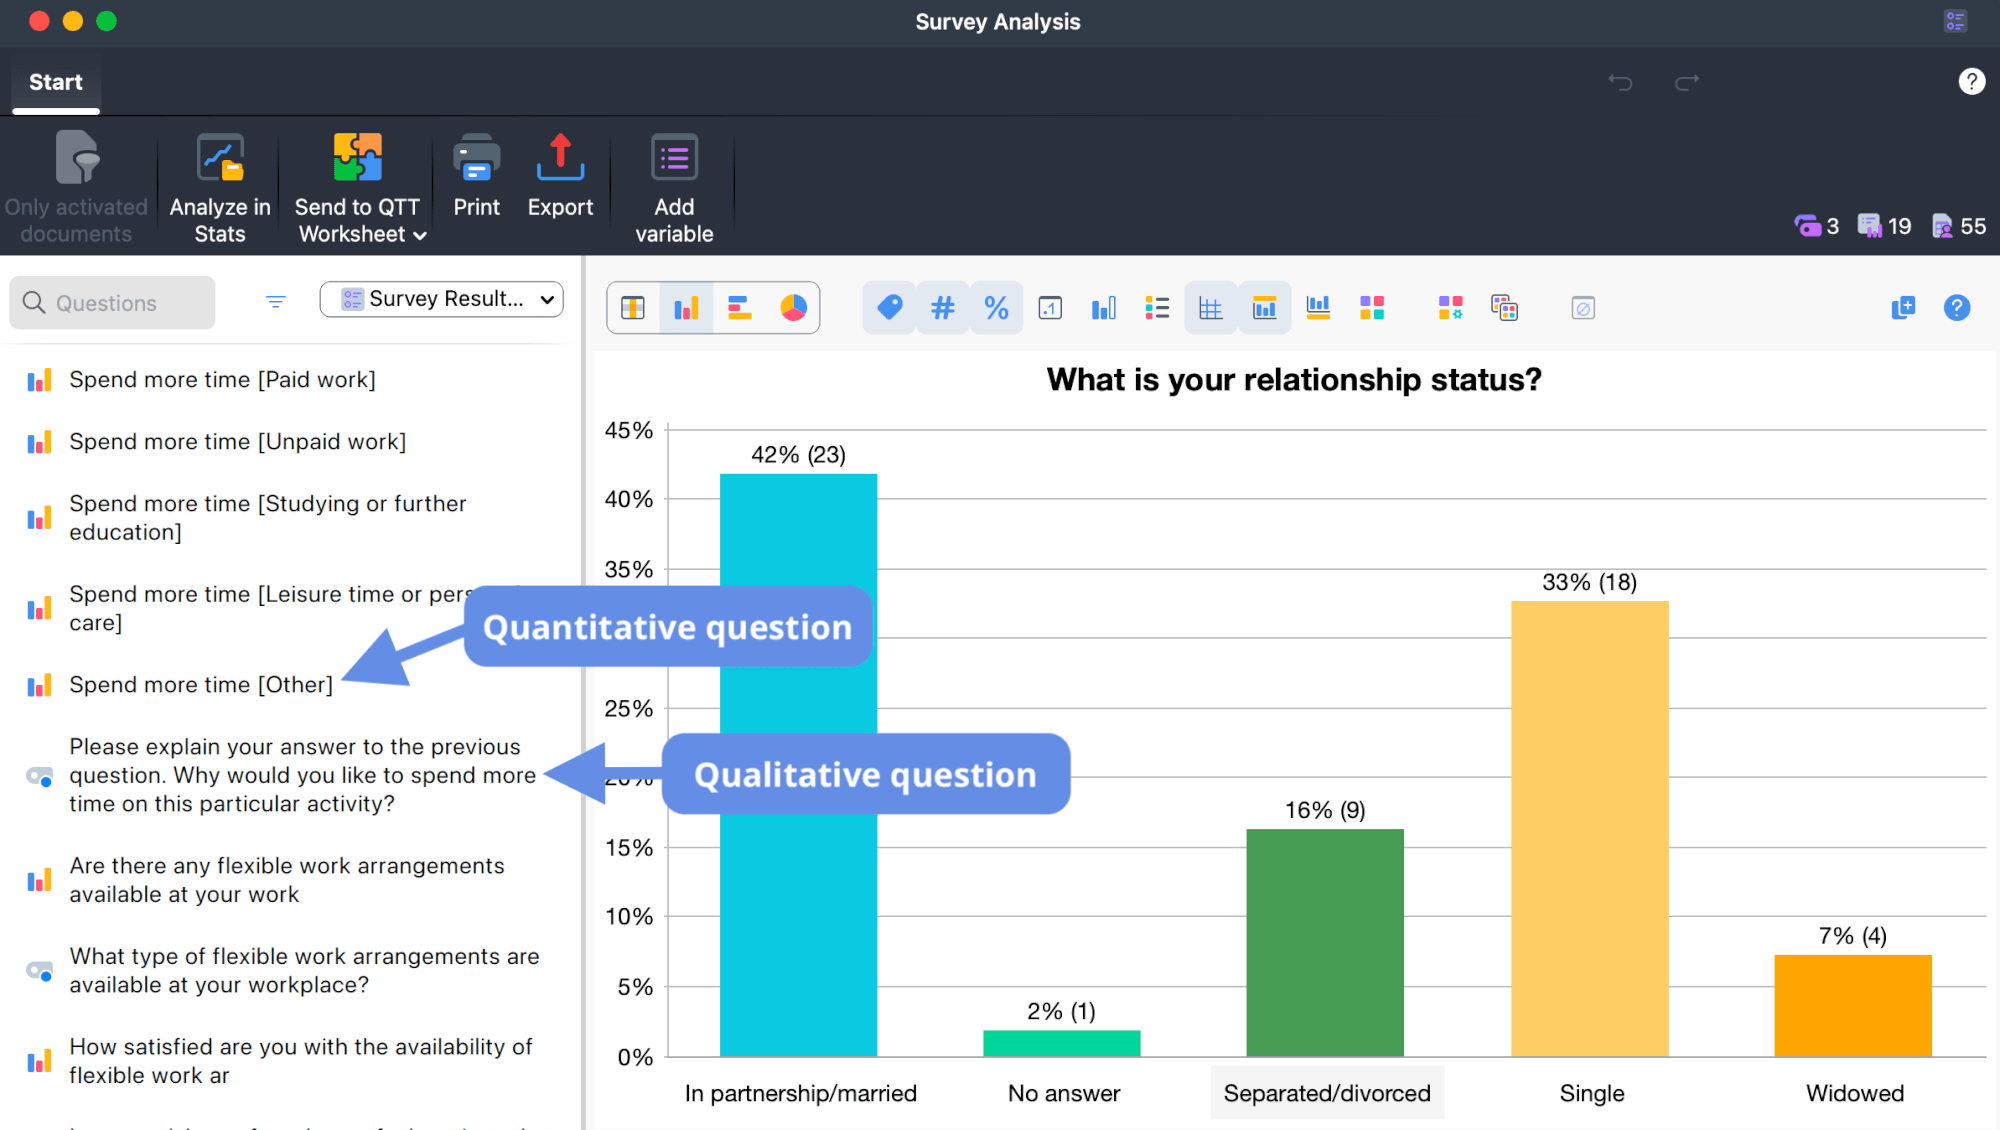Open chart settings with the gear tiles icon
The image size is (2000, 1130).
1450,307
